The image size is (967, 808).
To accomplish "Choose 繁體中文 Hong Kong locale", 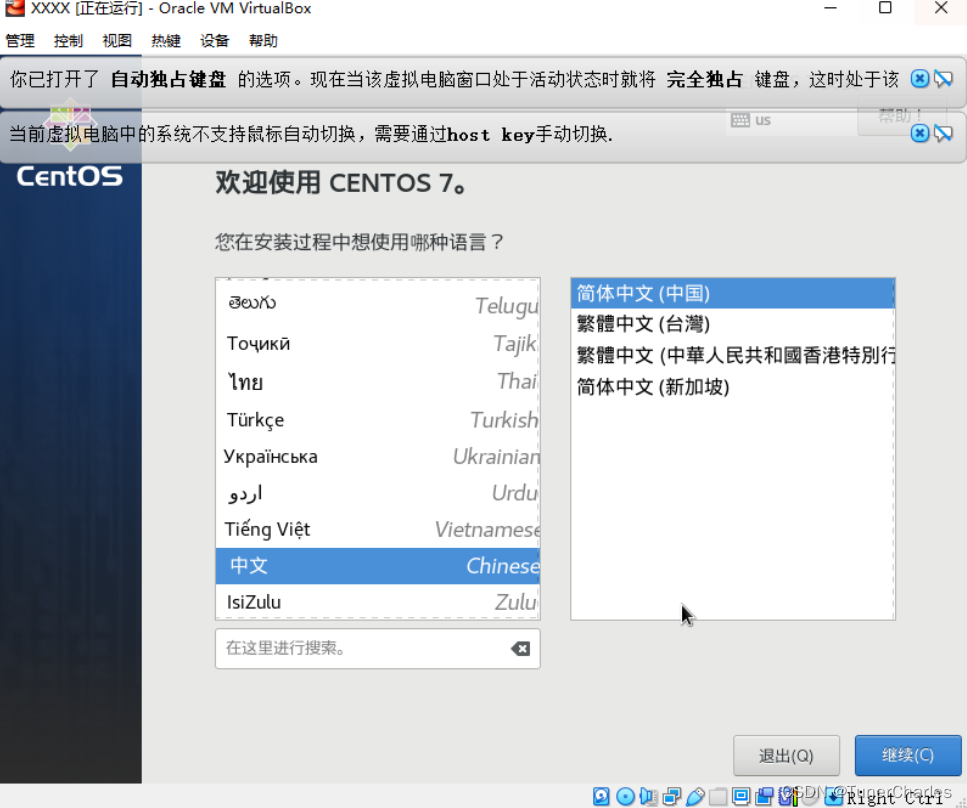I will click(733, 355).
